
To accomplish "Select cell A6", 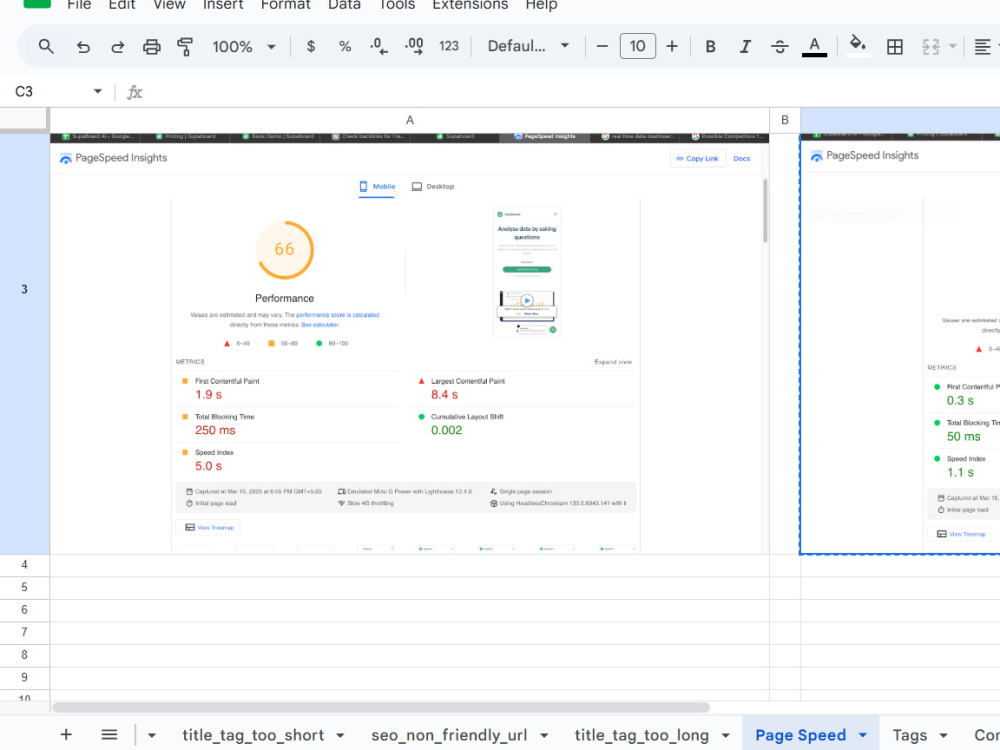I will pos(409,610).
